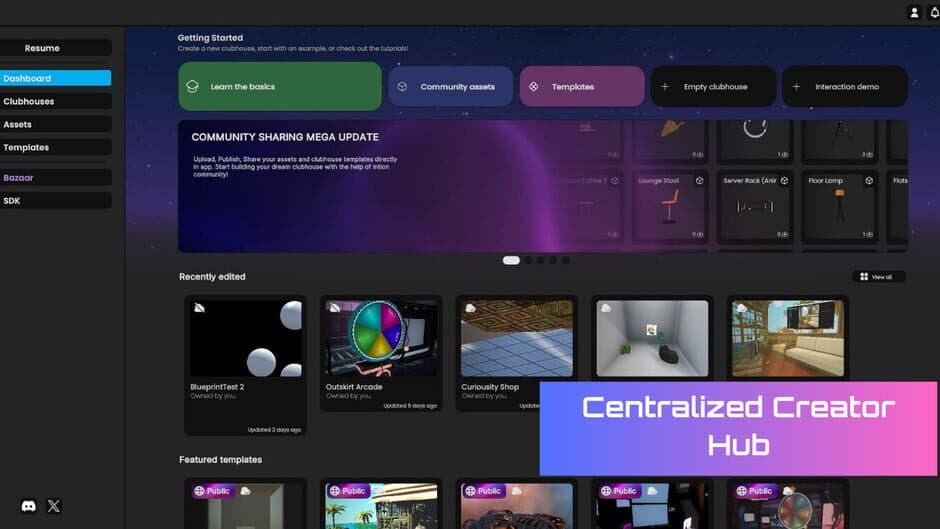The image size is (940, 529).
Task: Select the first carousel page indicator
Action: 511,260
